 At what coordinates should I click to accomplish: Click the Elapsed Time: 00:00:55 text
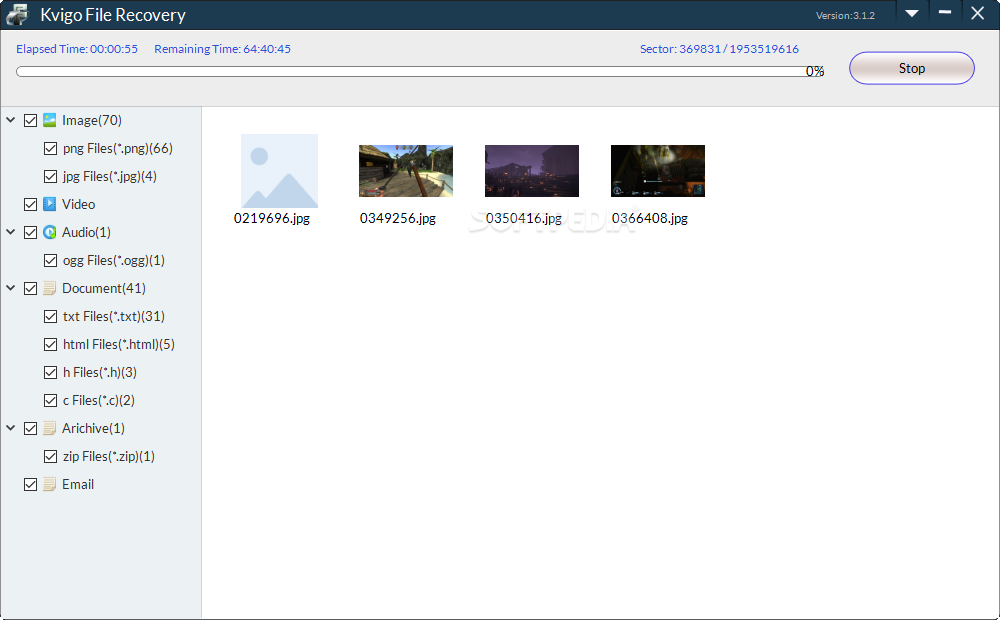[x=77, y=49]
